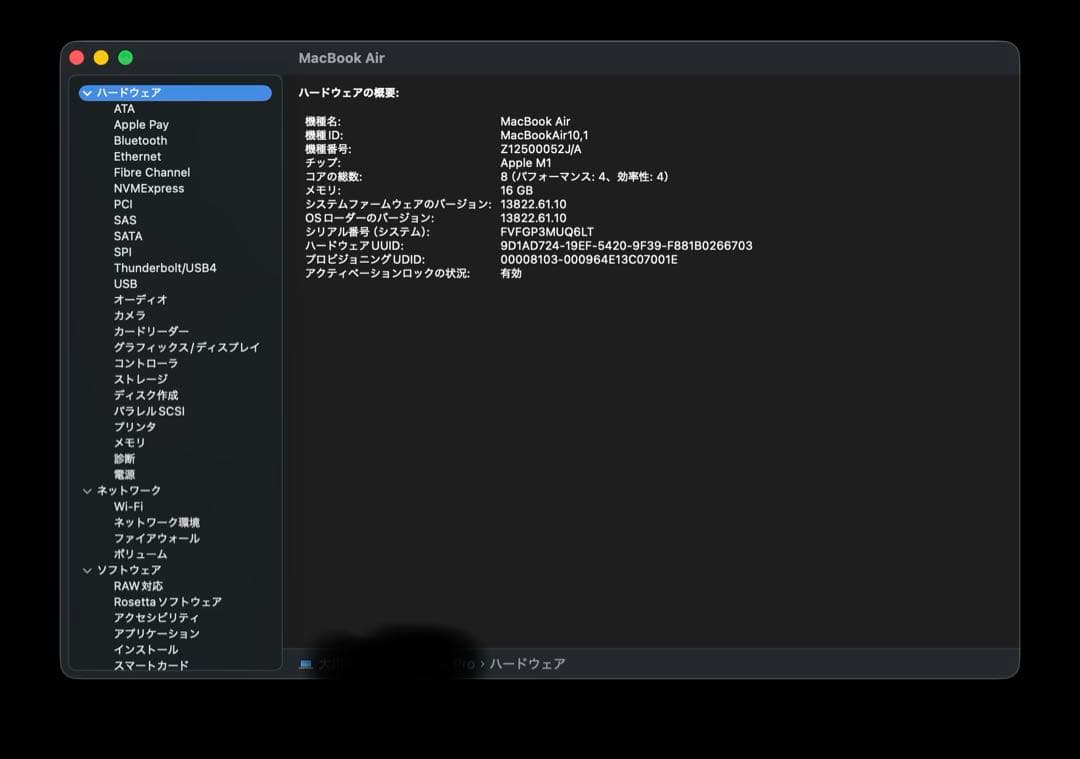Collapse the ネットワーク section chevron
The width and height of the screenshot is (1080, 759).
click(87, 491)
